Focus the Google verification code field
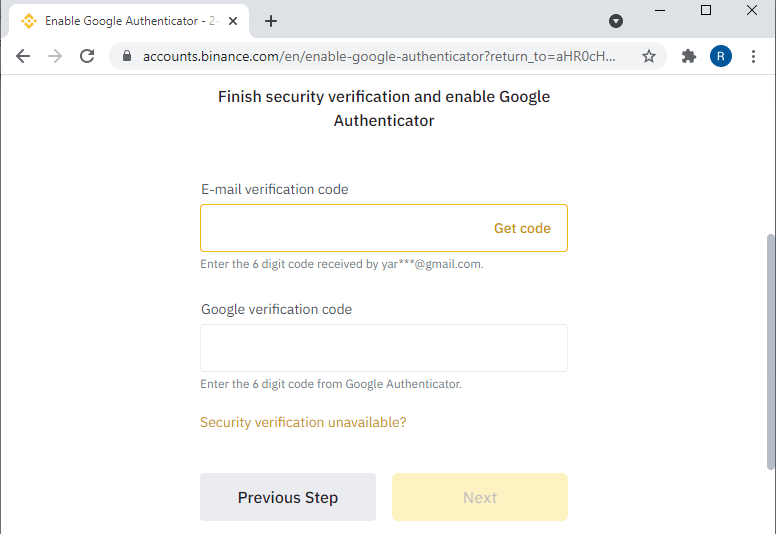Screen dimensions: 776x538 [x=384, y=348]
